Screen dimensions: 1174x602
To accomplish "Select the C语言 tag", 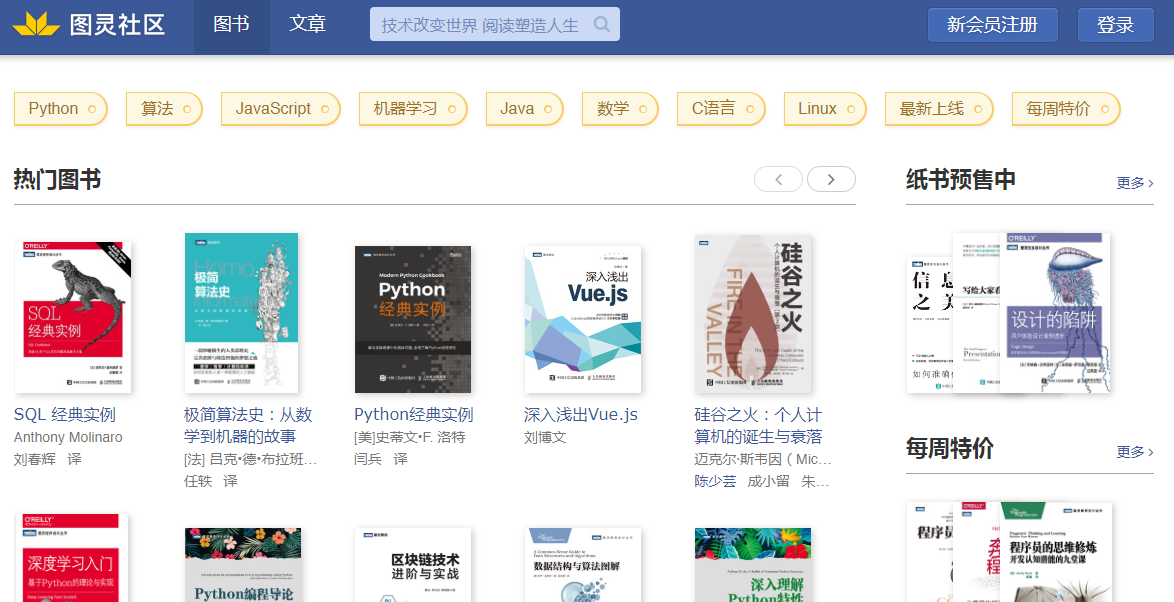I will click(721, 109).
